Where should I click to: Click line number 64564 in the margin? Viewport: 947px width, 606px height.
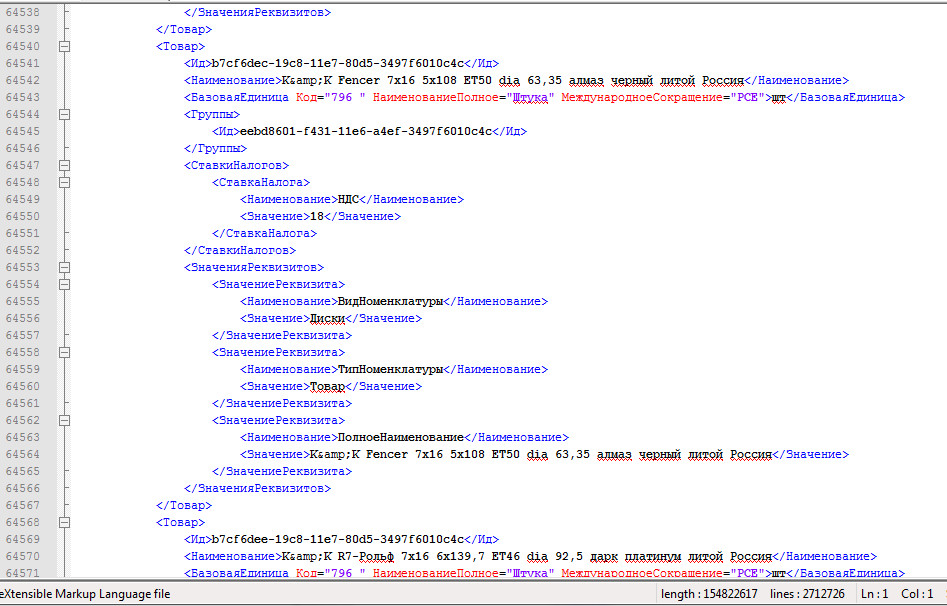[x=23, y=454]
